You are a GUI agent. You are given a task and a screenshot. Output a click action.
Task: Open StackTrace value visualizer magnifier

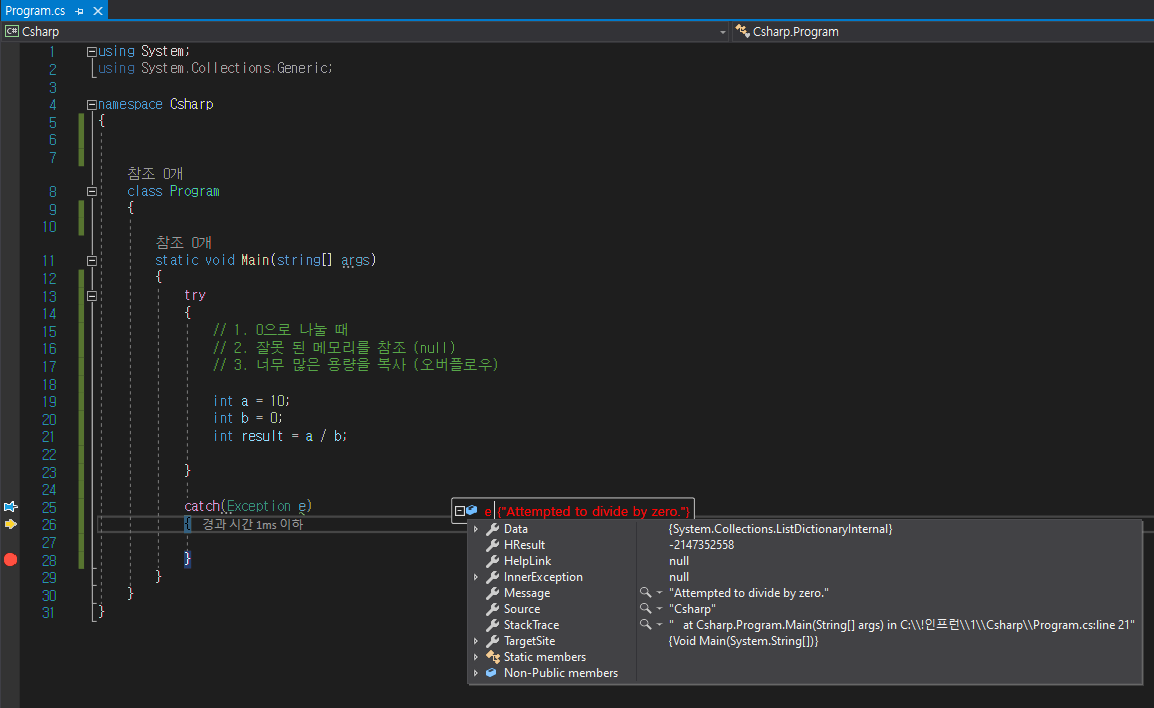[645, 624]
